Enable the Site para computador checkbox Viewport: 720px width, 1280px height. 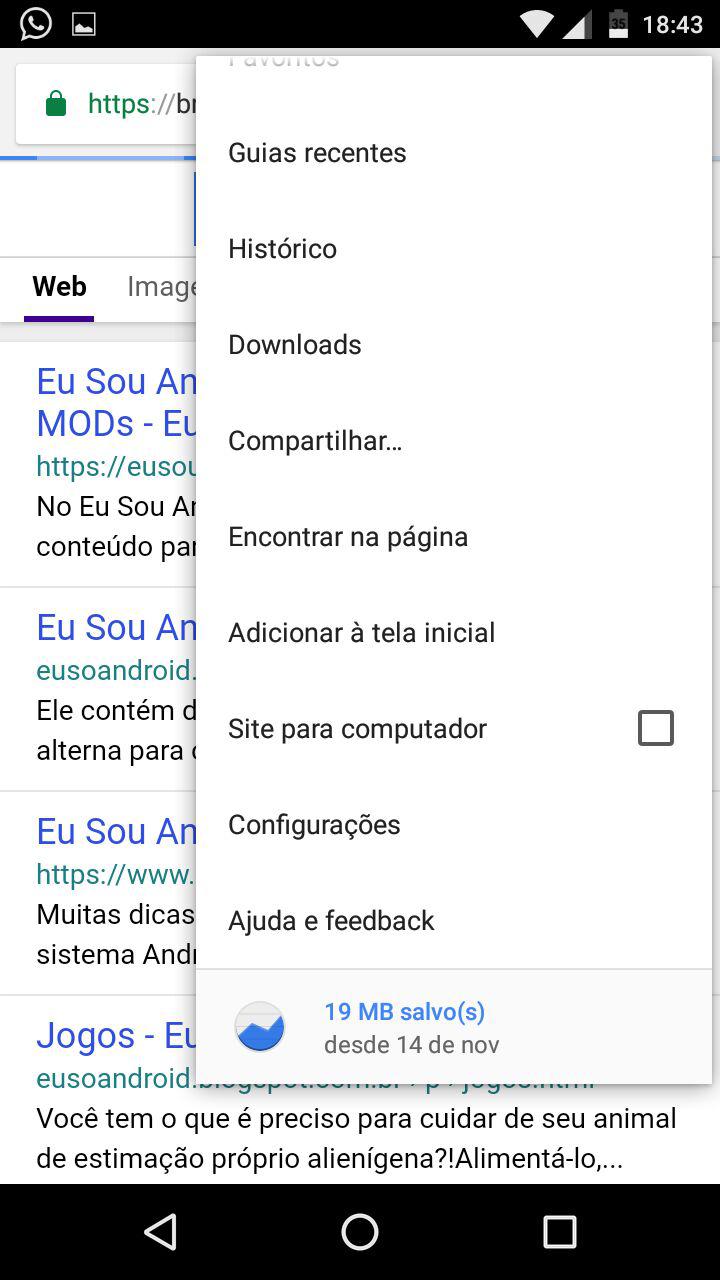point(656,728)
